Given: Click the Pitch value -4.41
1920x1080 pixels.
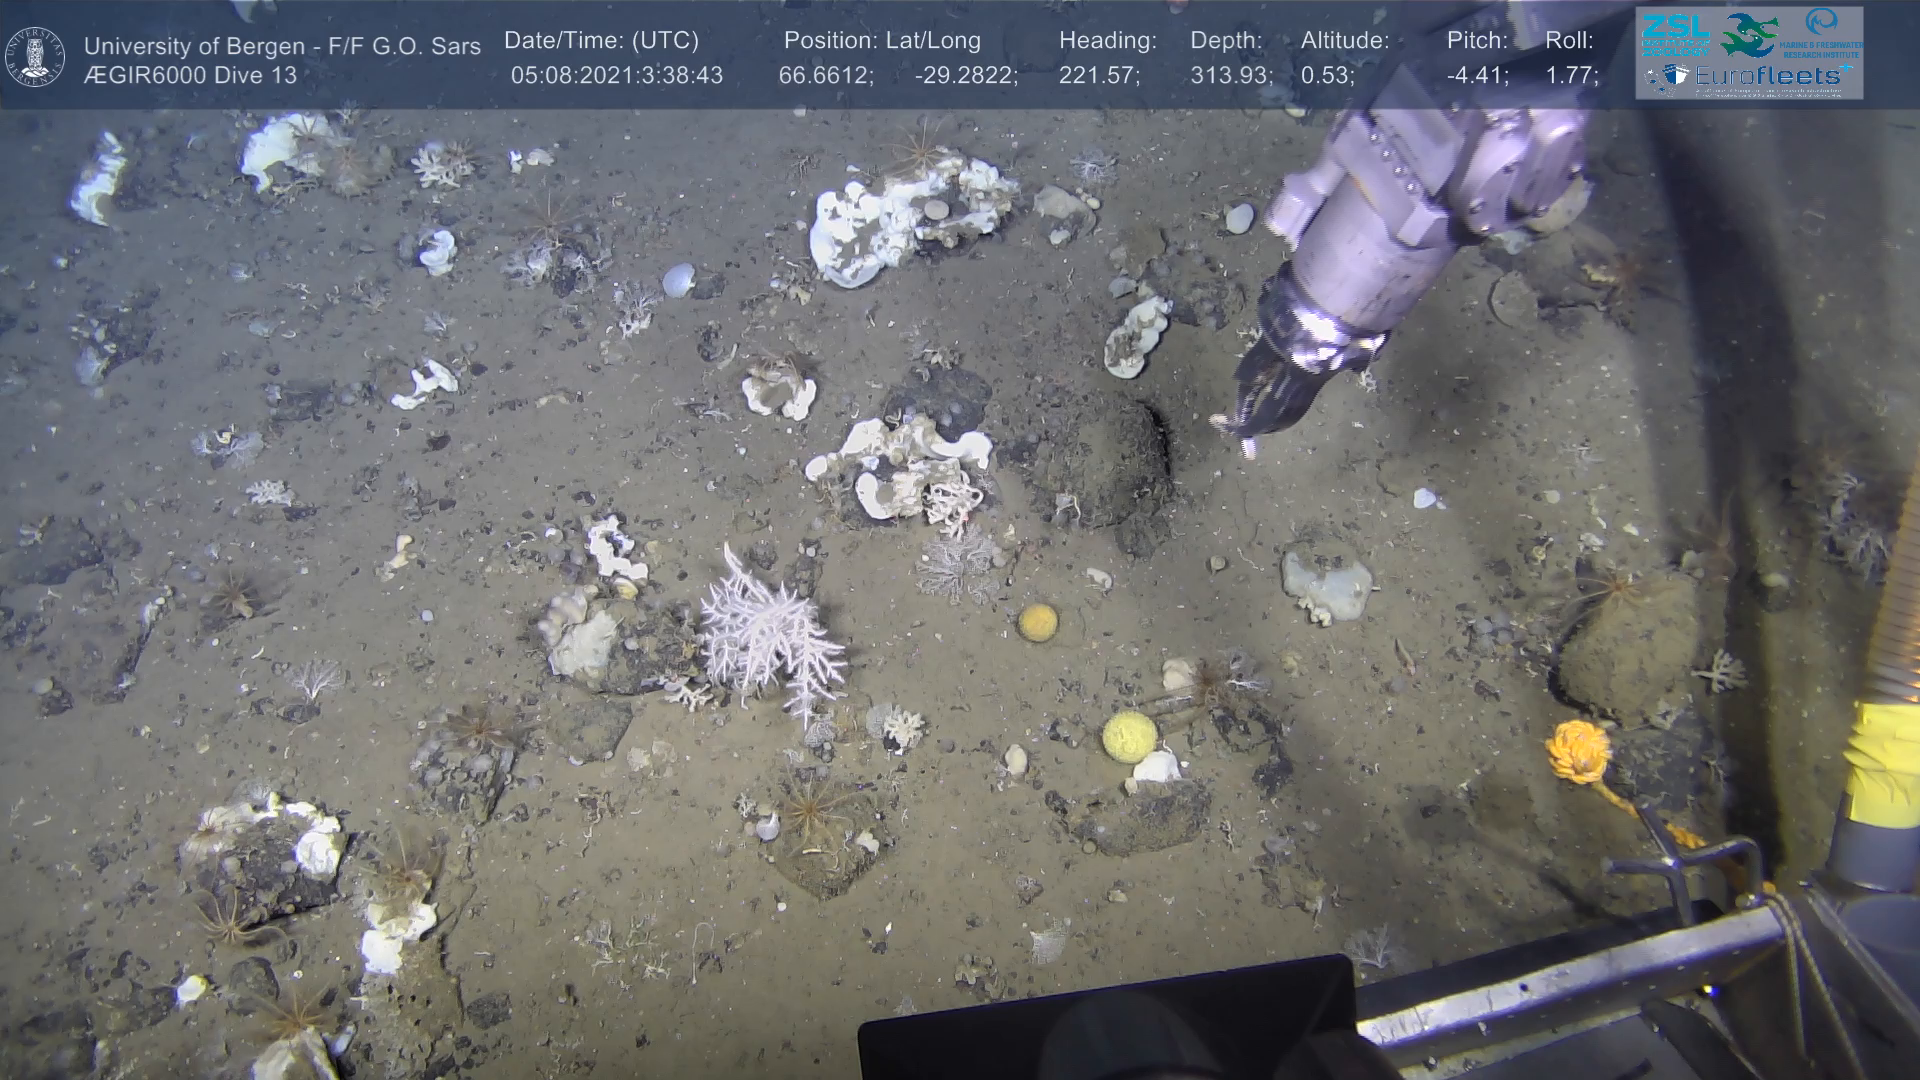Looking at the screenshot, I should (1477, 76).
